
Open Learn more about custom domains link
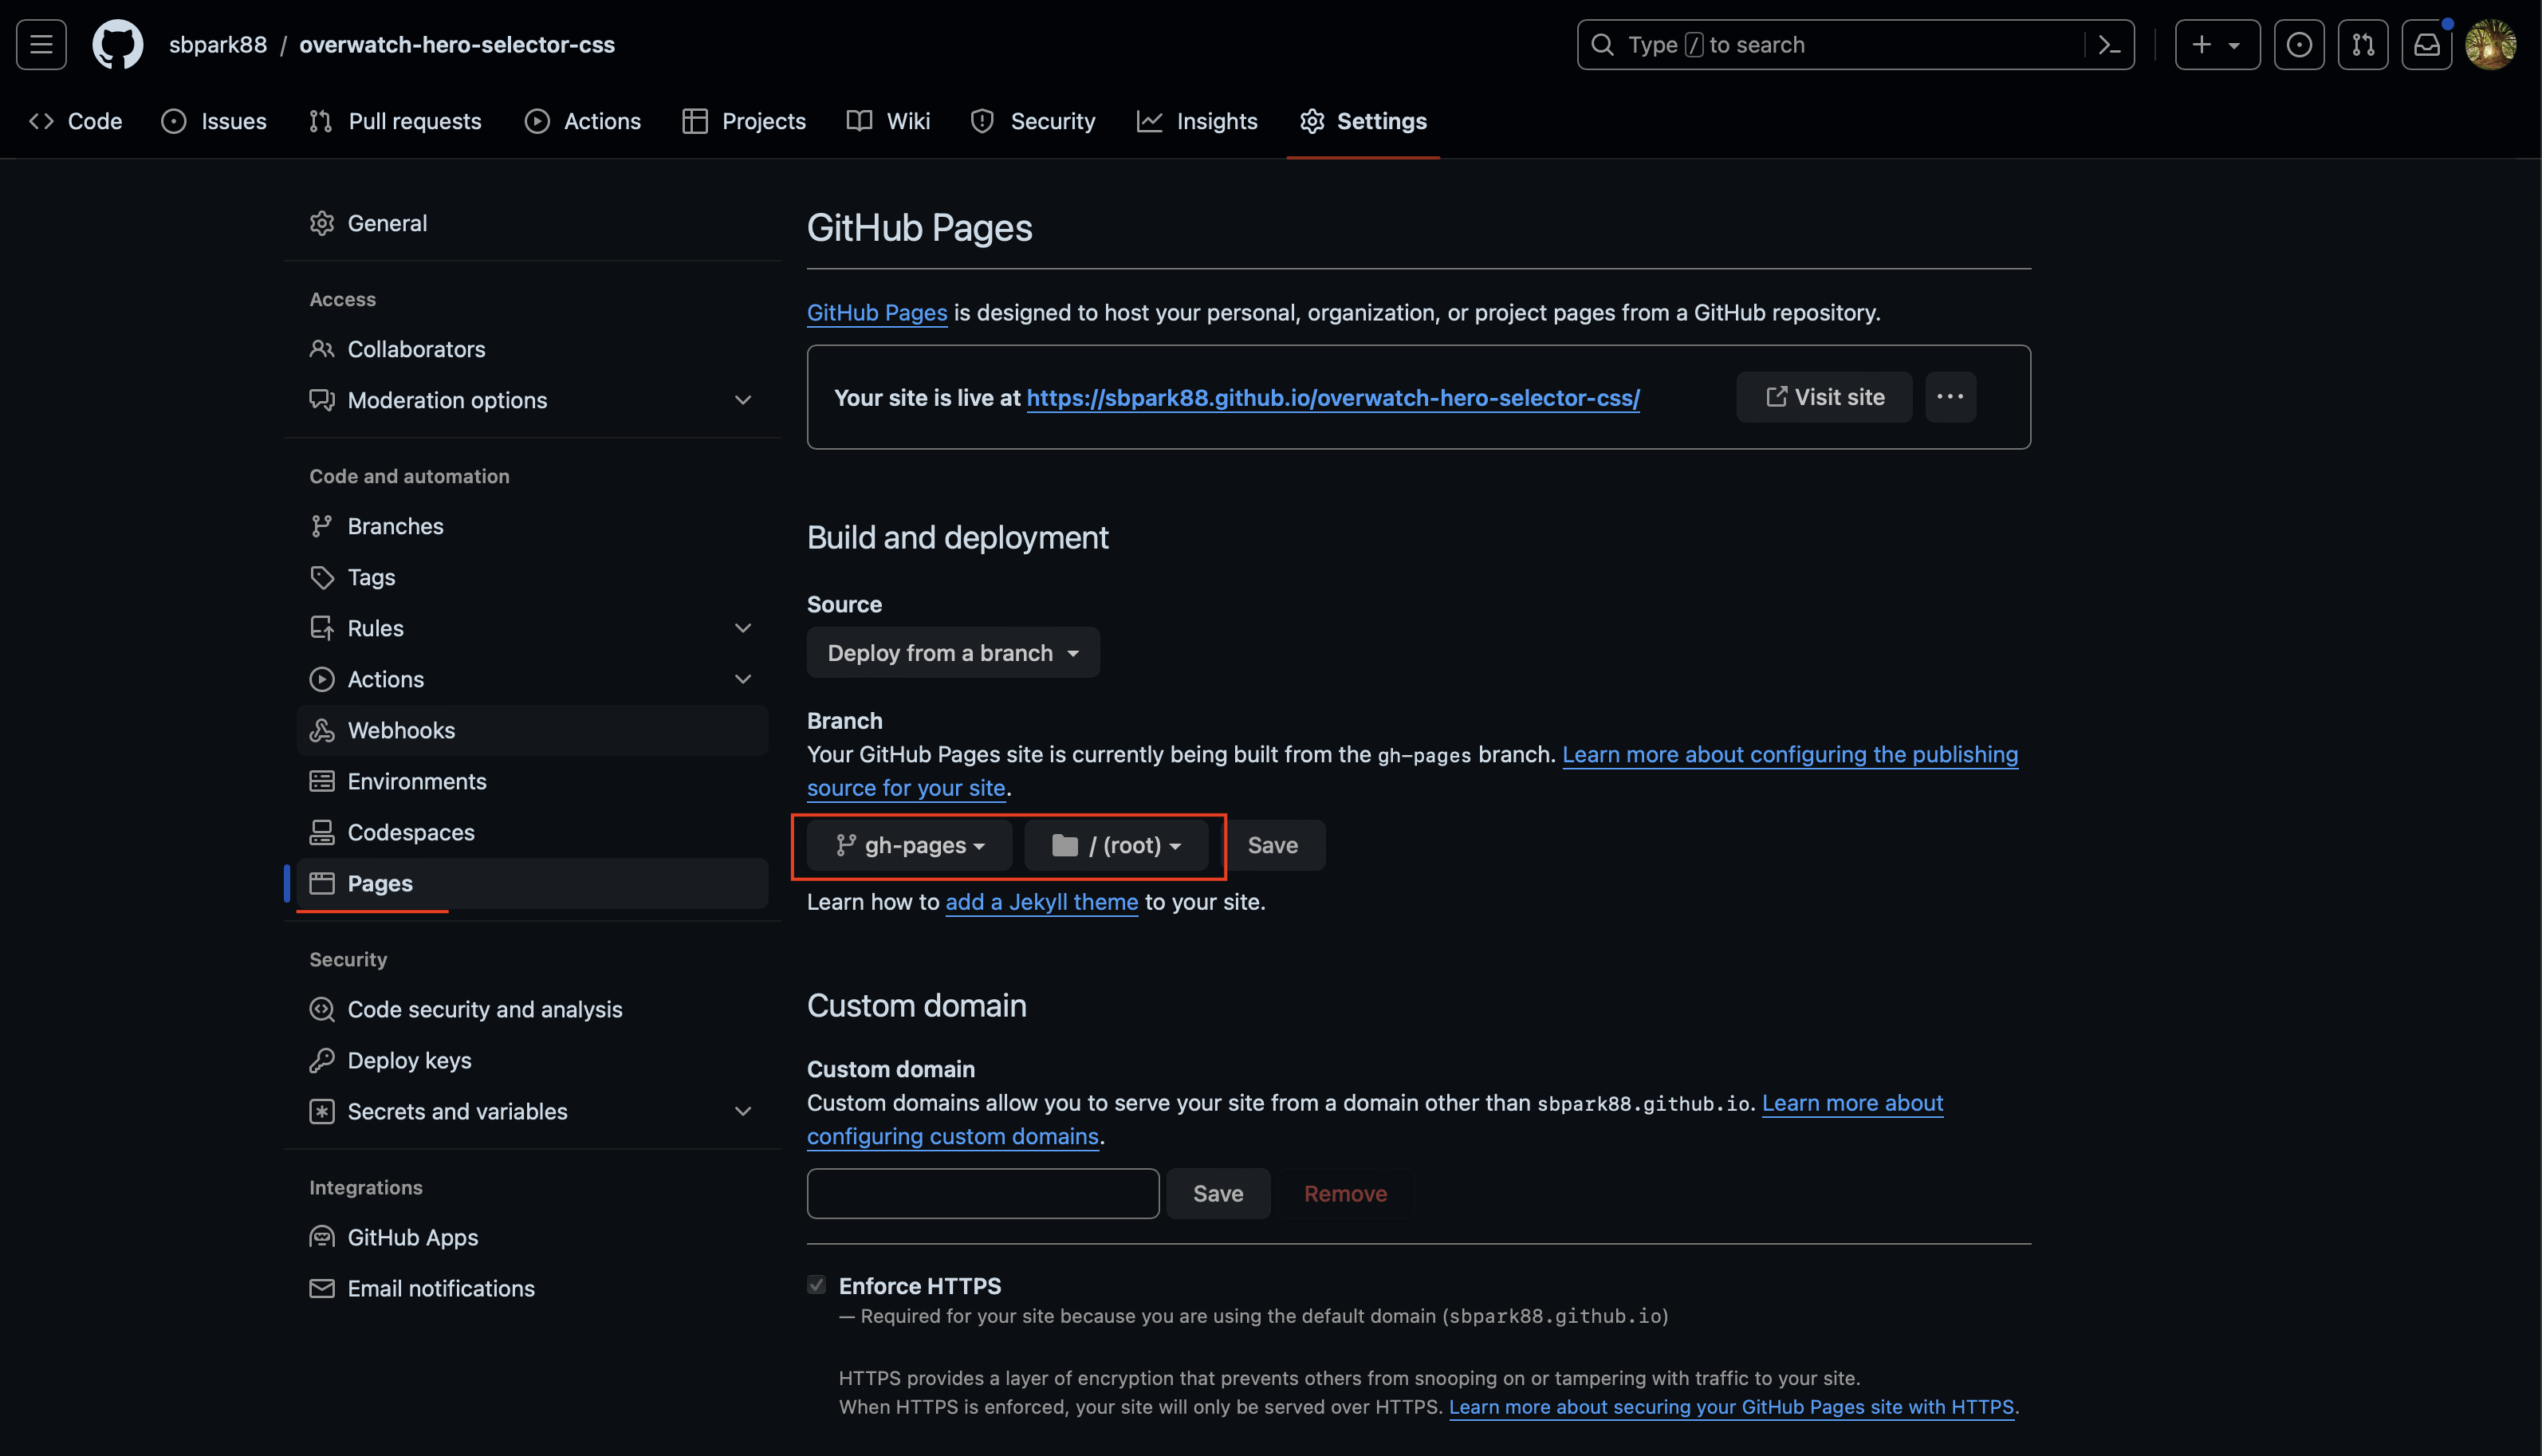pos(1852,1103)
